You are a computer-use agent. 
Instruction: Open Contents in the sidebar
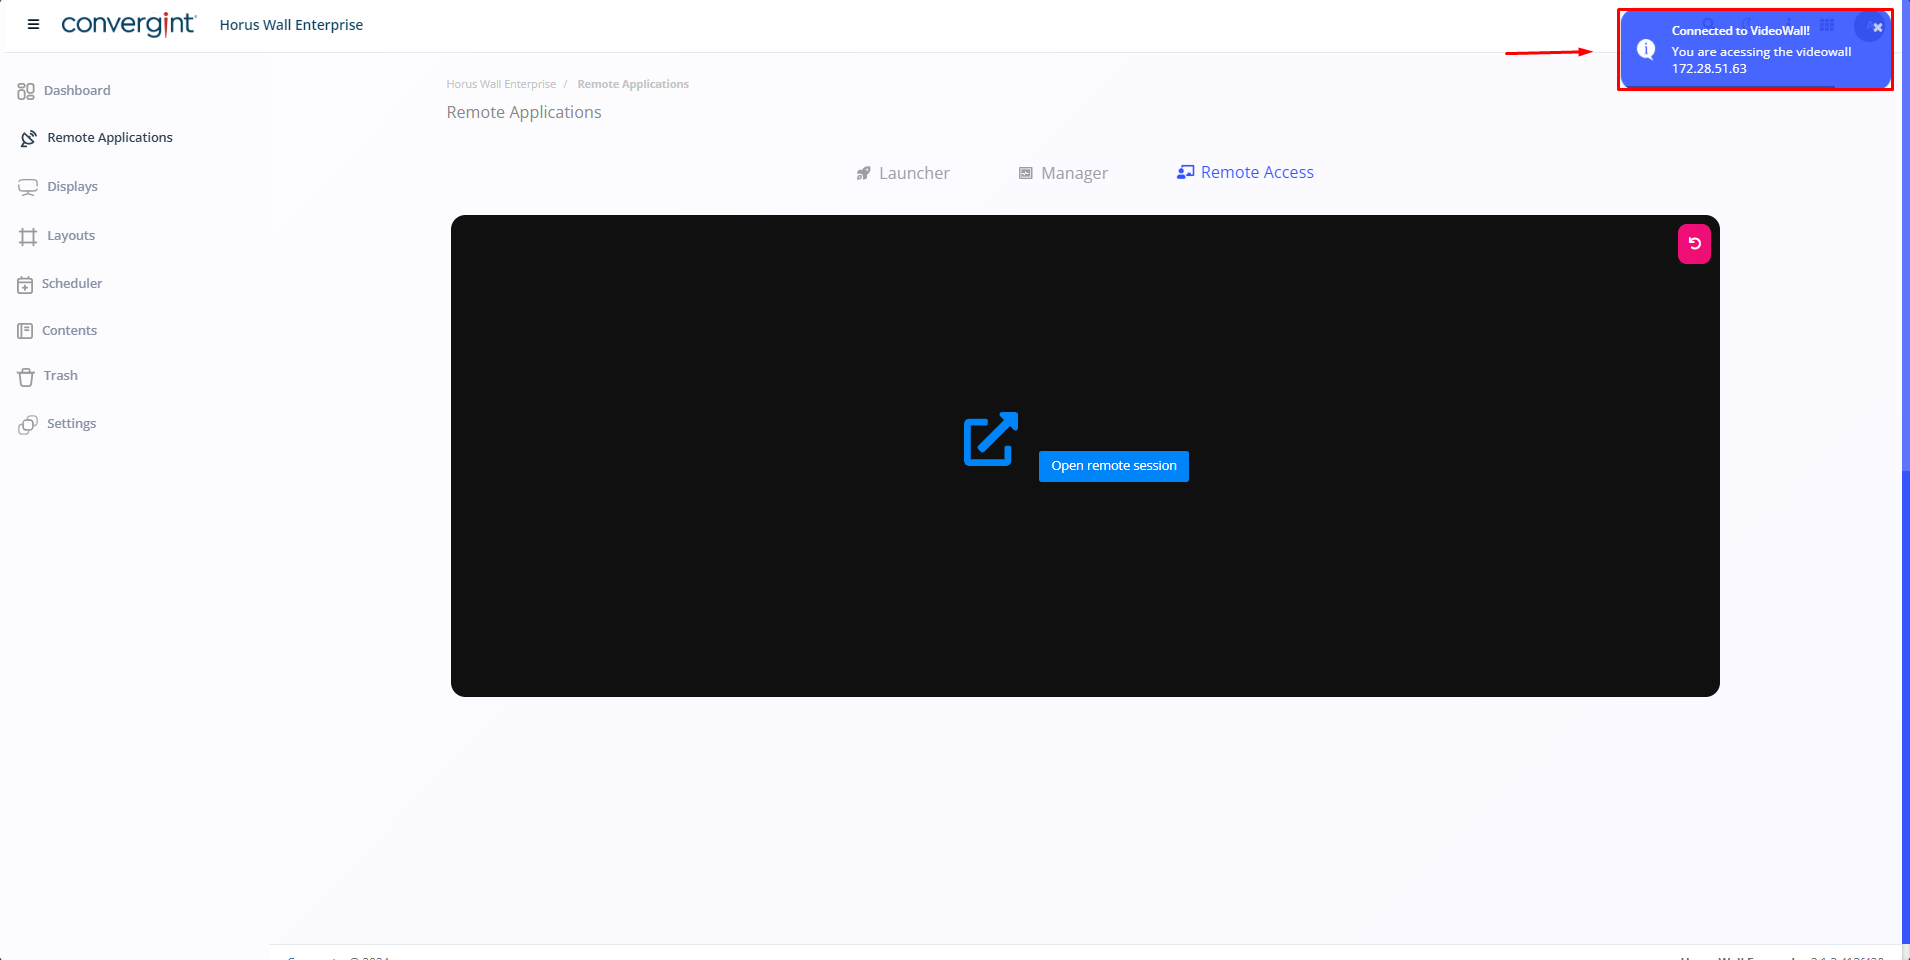tap(69, 331)
